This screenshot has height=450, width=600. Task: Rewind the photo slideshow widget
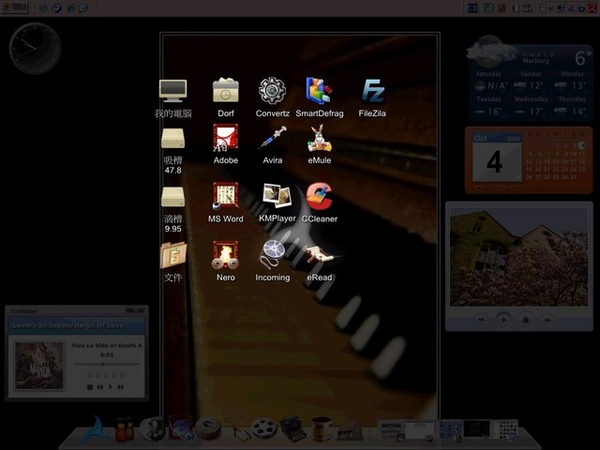481,320
